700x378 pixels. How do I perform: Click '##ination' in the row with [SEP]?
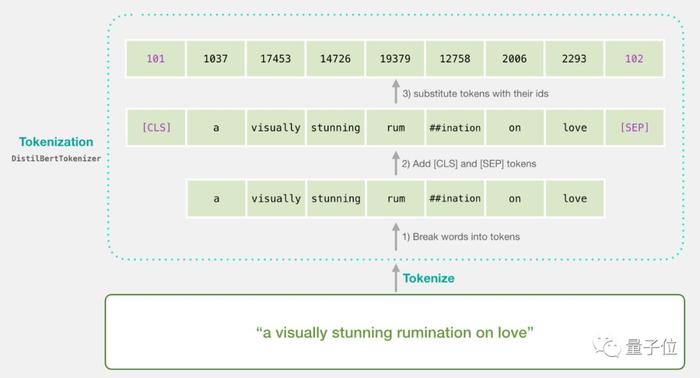tap(455, 128)
